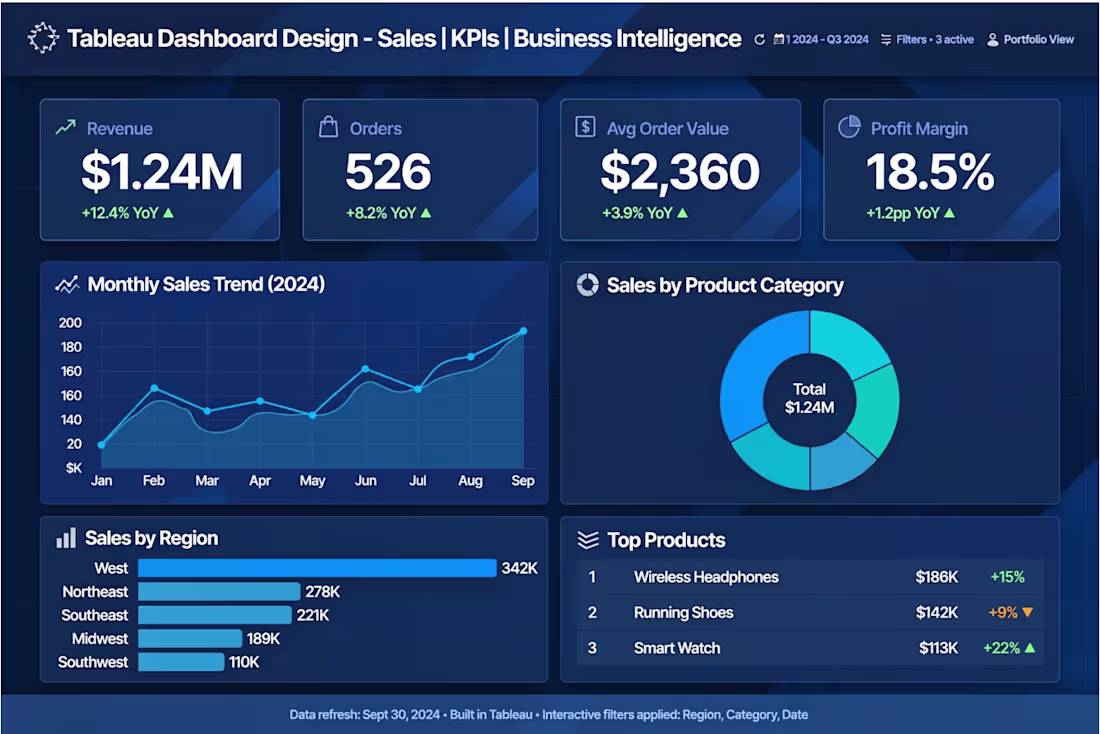1100x734 pixels.
Task: Click the Monthly Sales Trend line icon
Action: click(x=67, y=285)
